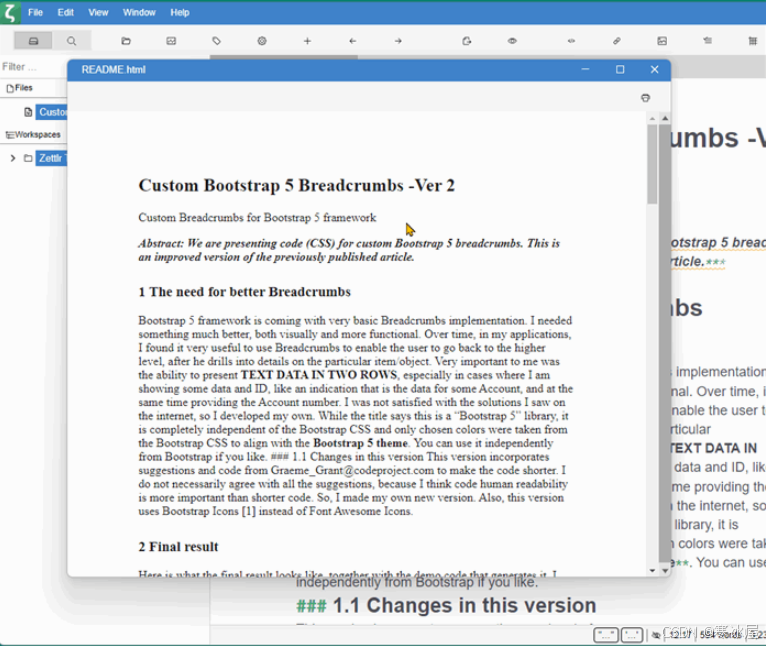Click the single-quote Magic Quotes status button
The height and width of the screenshot is (646, 766).
click(x=632, y=635)
